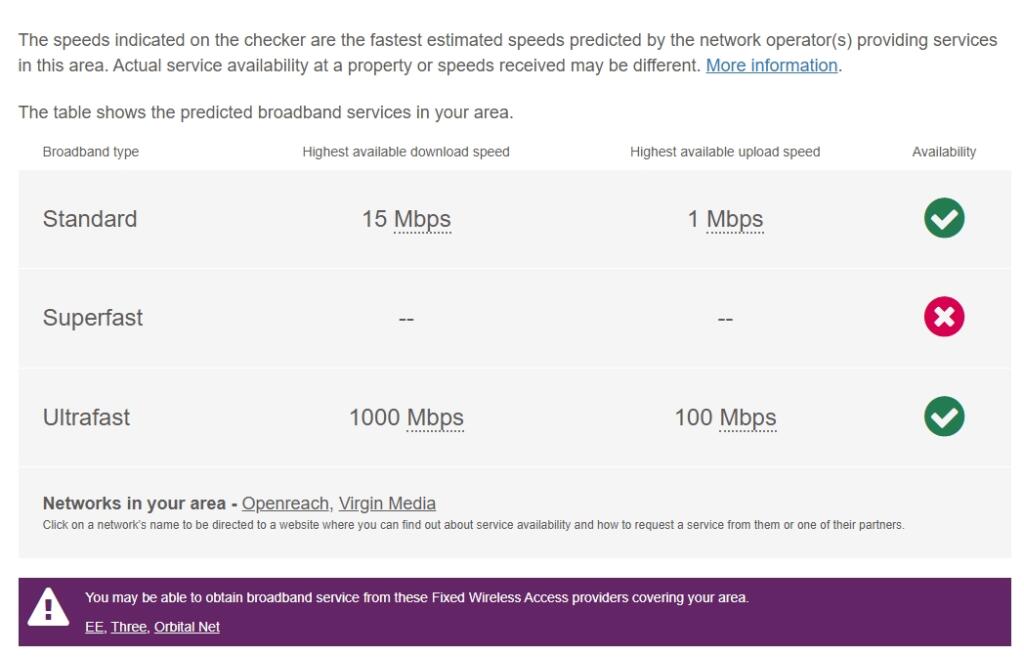Click the Availability column header
Screen dimensions: 1024x657
click(x=943, y=151)
